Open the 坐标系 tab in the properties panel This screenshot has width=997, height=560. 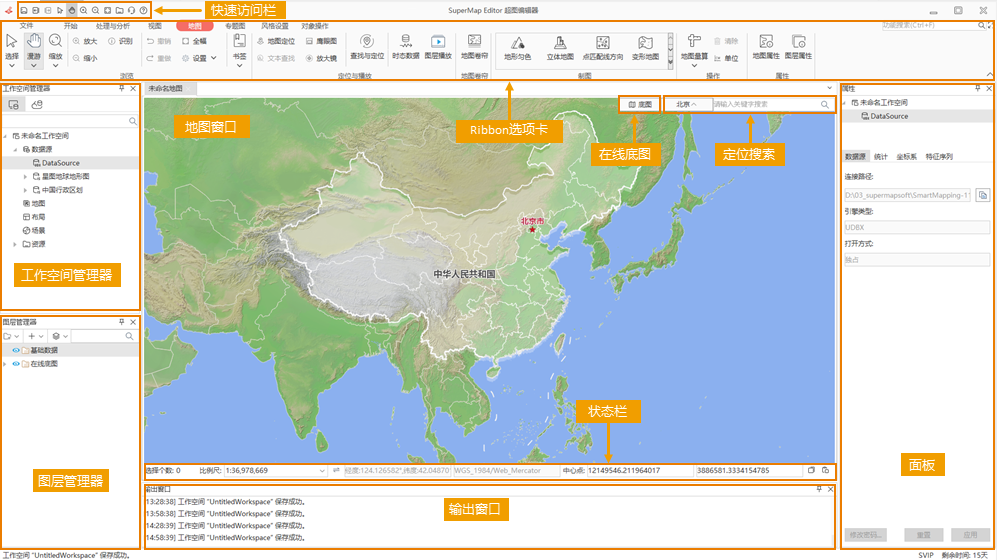907,157
